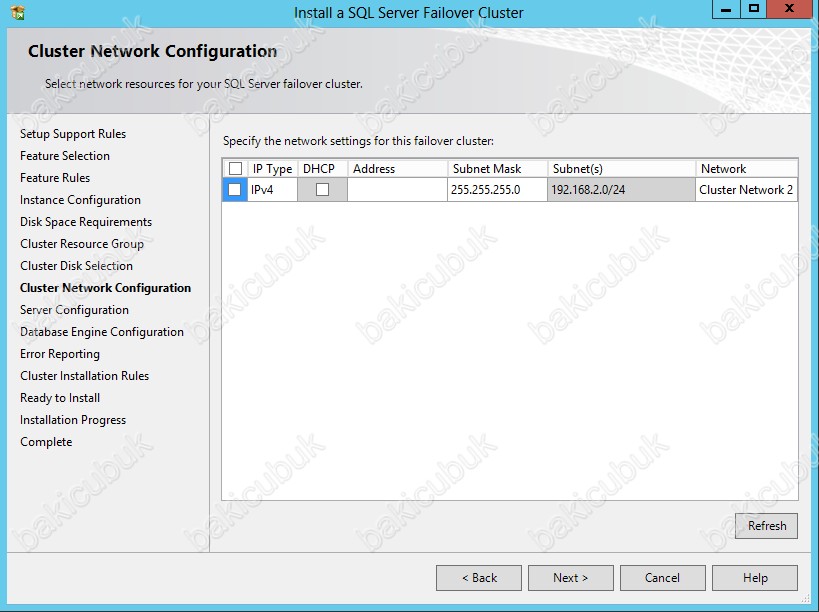Tick the IPv4 row selection checkbox

[235, 189]
